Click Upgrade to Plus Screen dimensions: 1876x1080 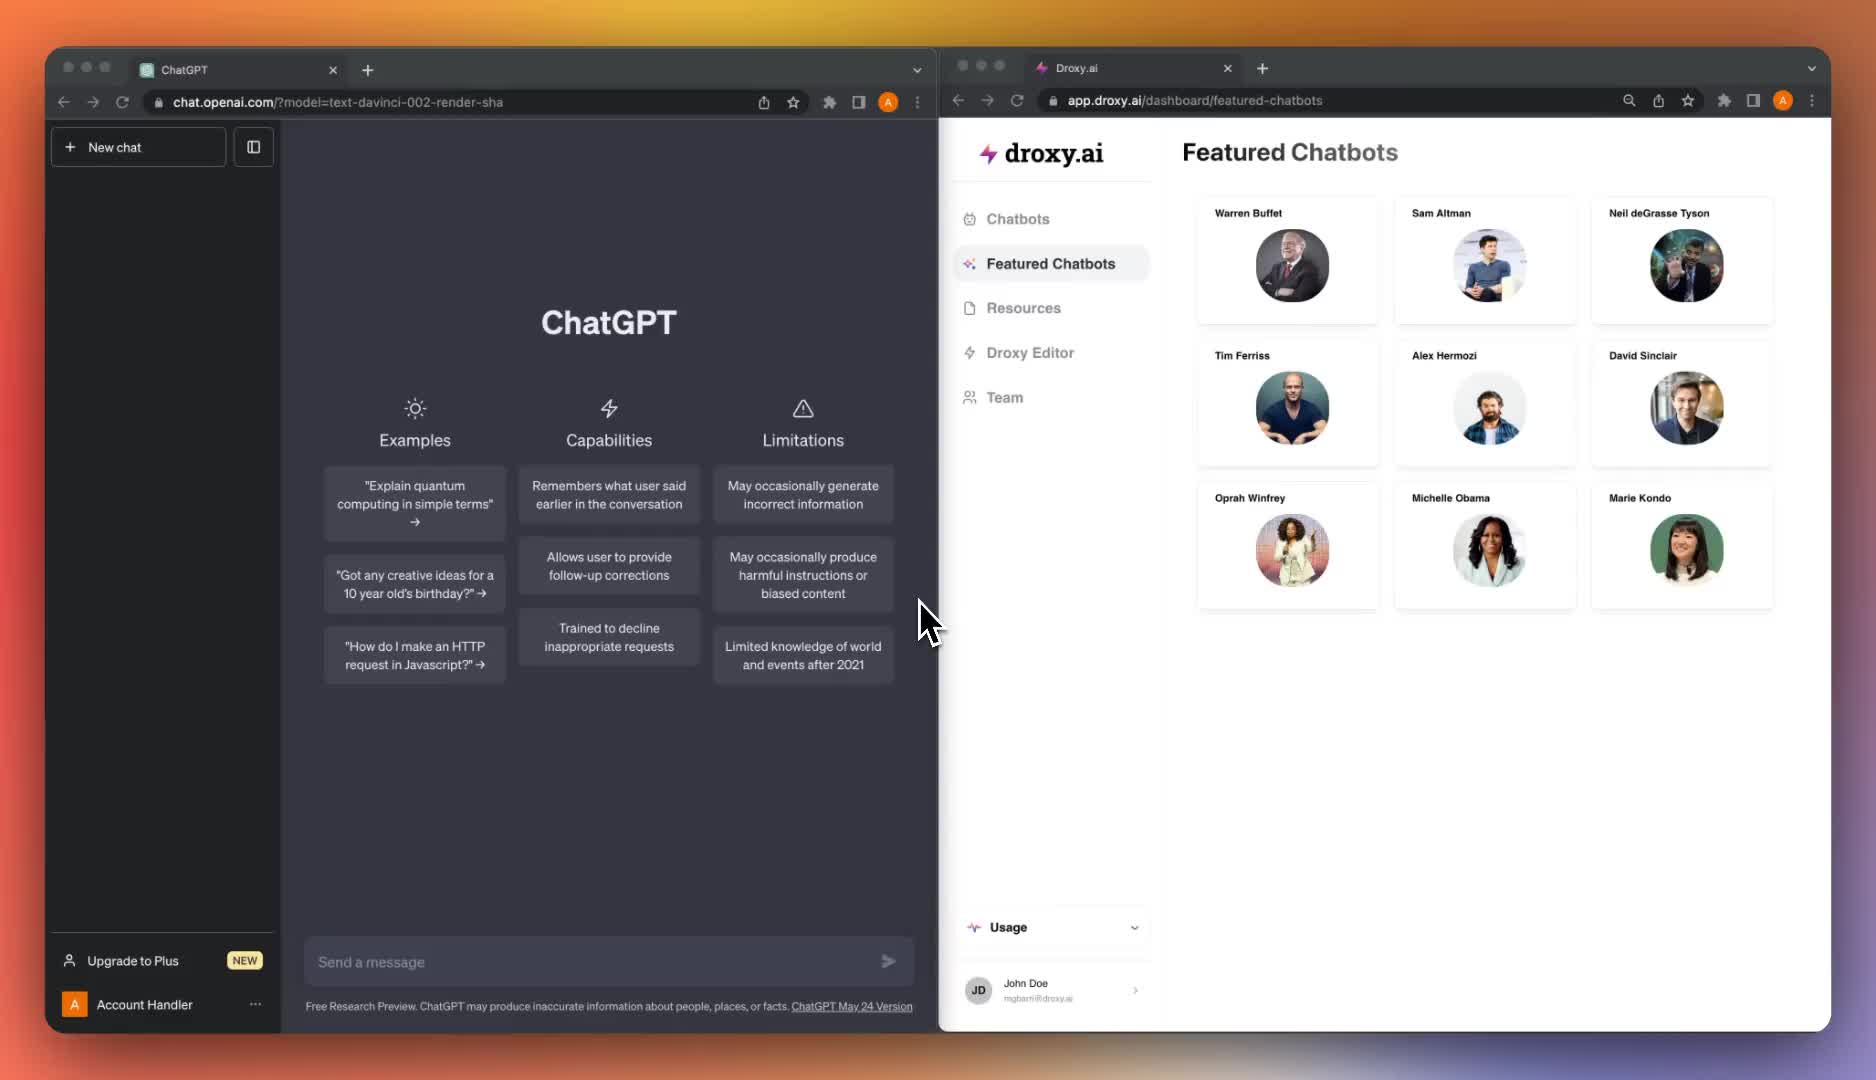[x=162, y=961]
